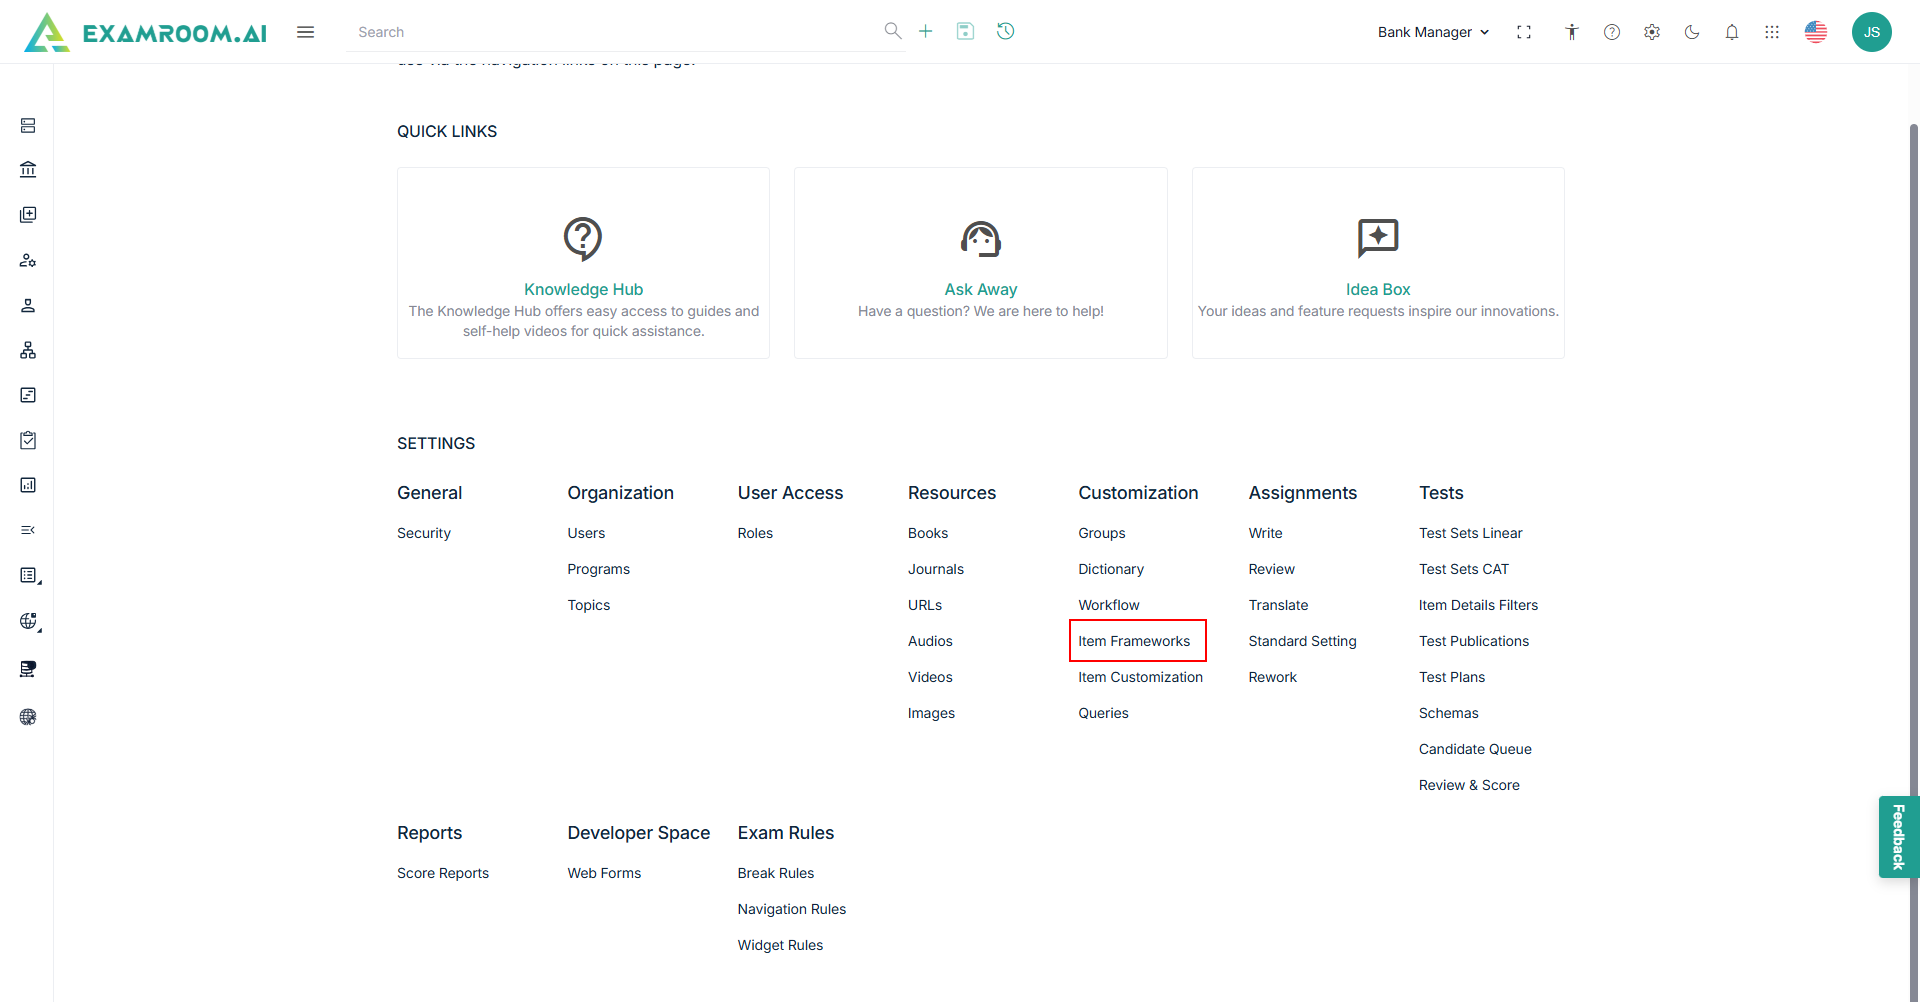Image resolution: width=1920 pixels, height=1002 pixels.
Task: Click the bank building sidebar icon
Action: pos(28,170)
